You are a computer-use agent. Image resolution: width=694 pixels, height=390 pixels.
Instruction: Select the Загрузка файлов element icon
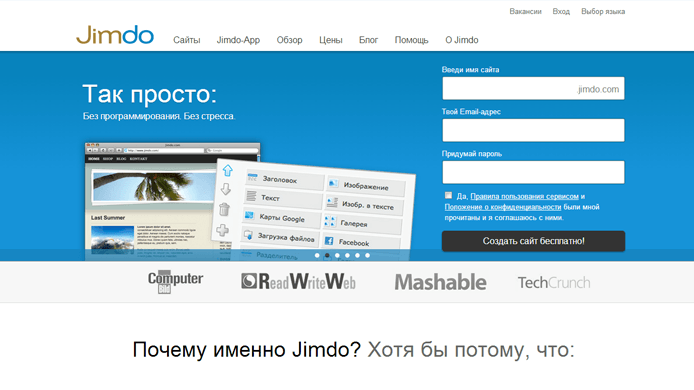pyautogui.click(x=248, y=235)
